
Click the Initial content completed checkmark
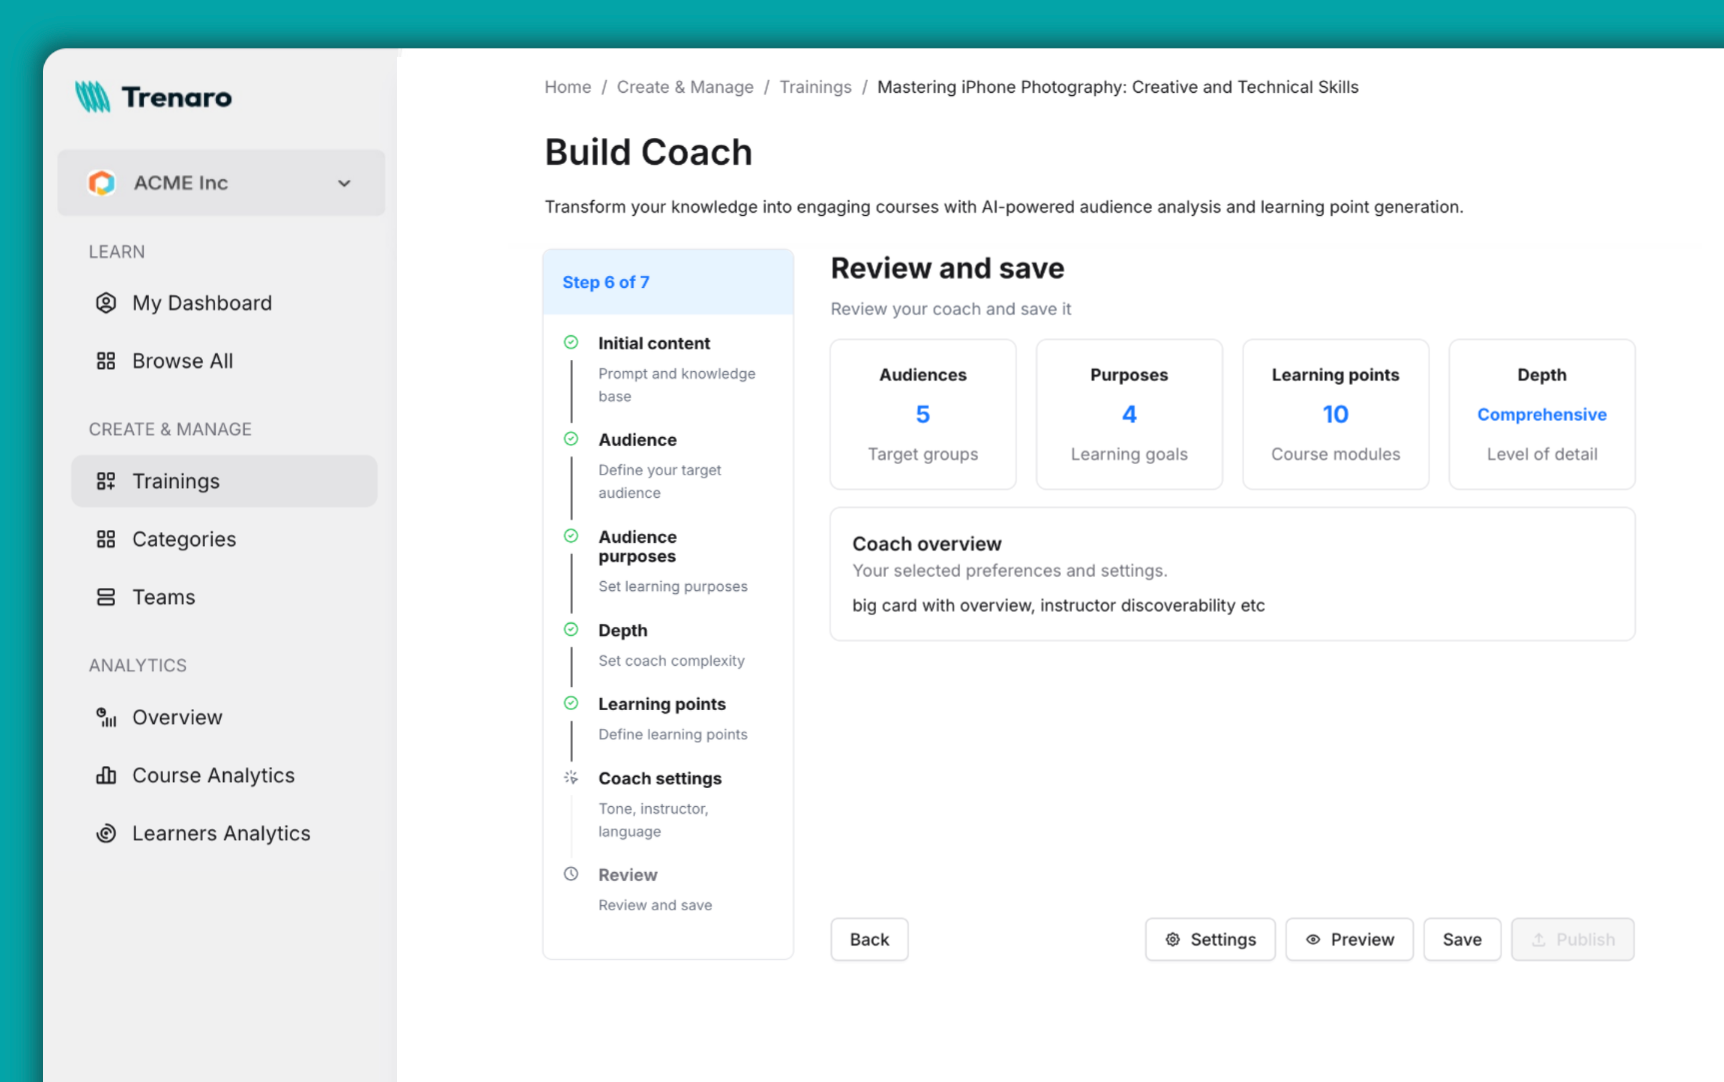click(571, 341)
